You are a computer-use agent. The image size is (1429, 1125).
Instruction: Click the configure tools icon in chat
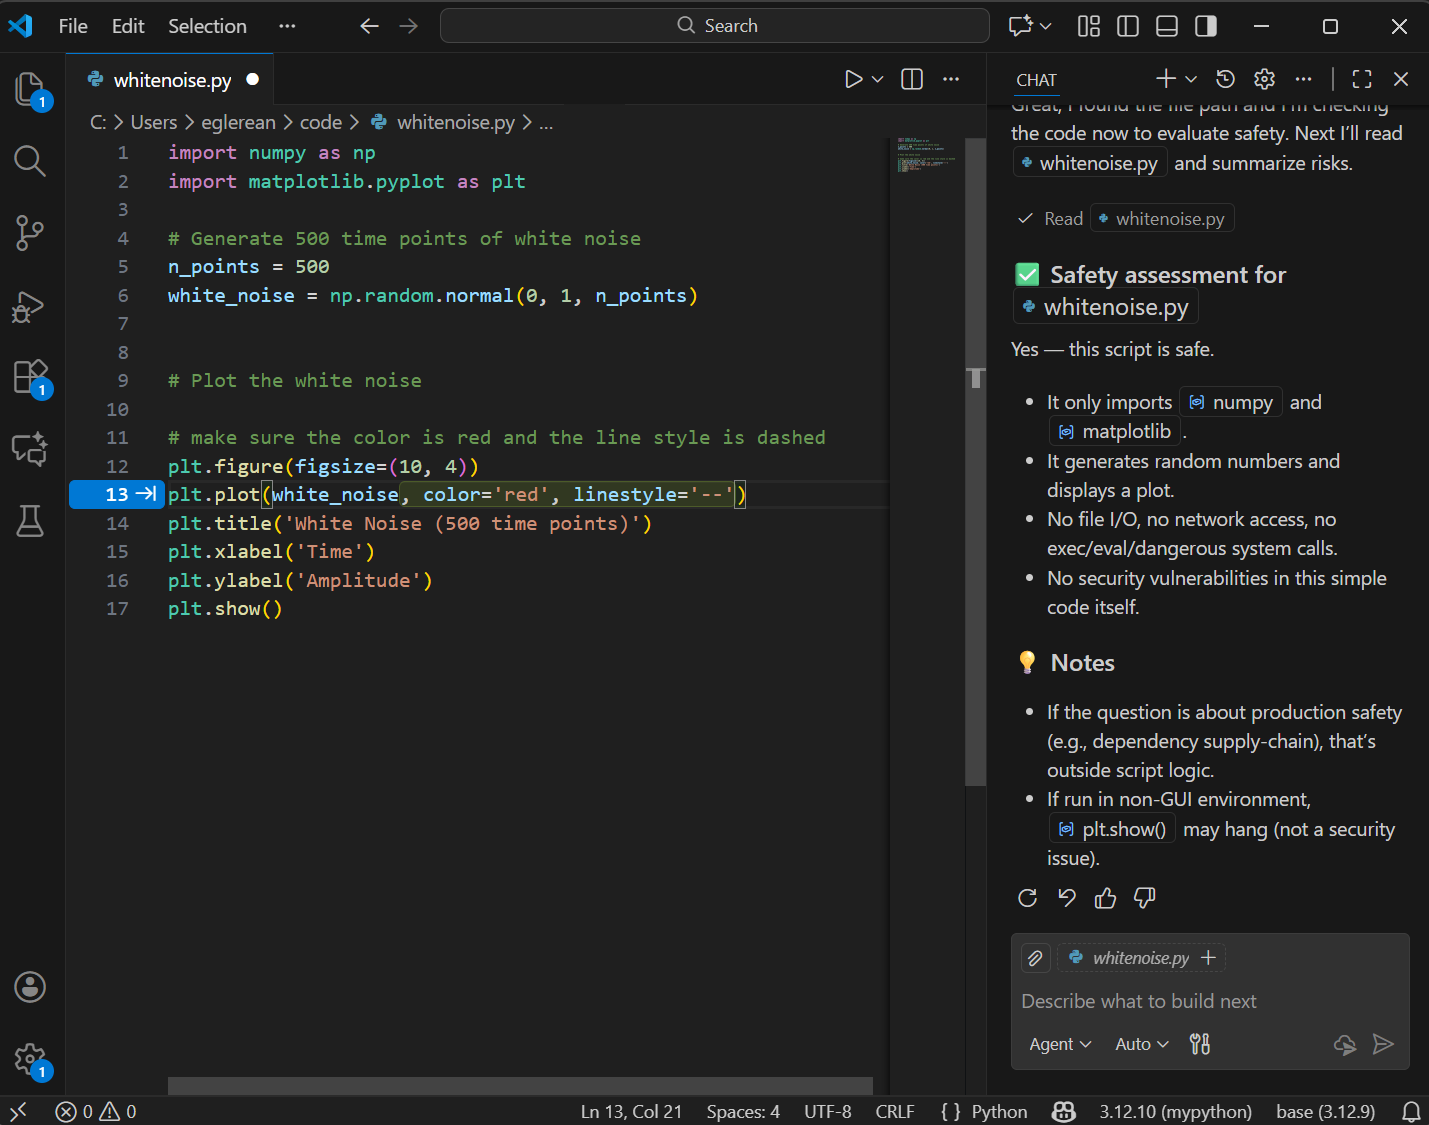1200,1044
